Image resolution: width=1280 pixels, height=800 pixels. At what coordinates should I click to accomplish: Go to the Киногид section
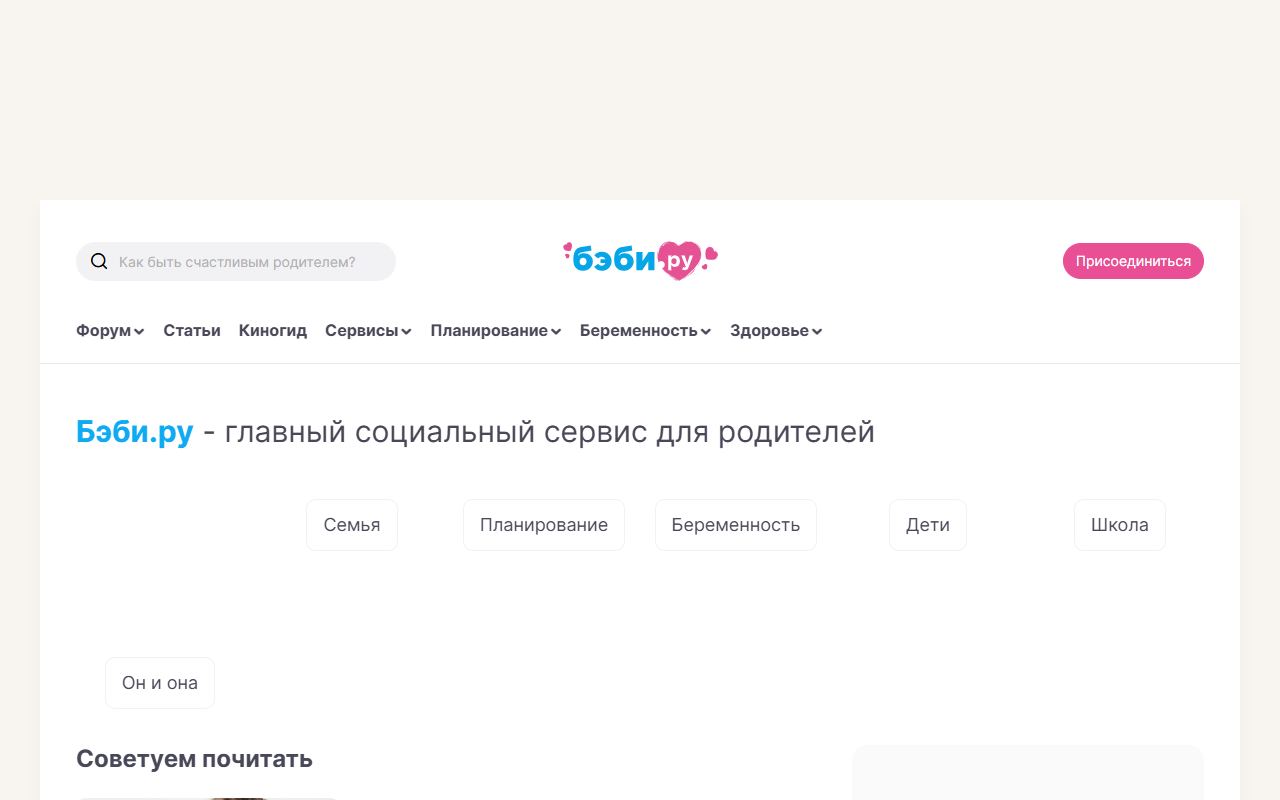click(273, 331)
